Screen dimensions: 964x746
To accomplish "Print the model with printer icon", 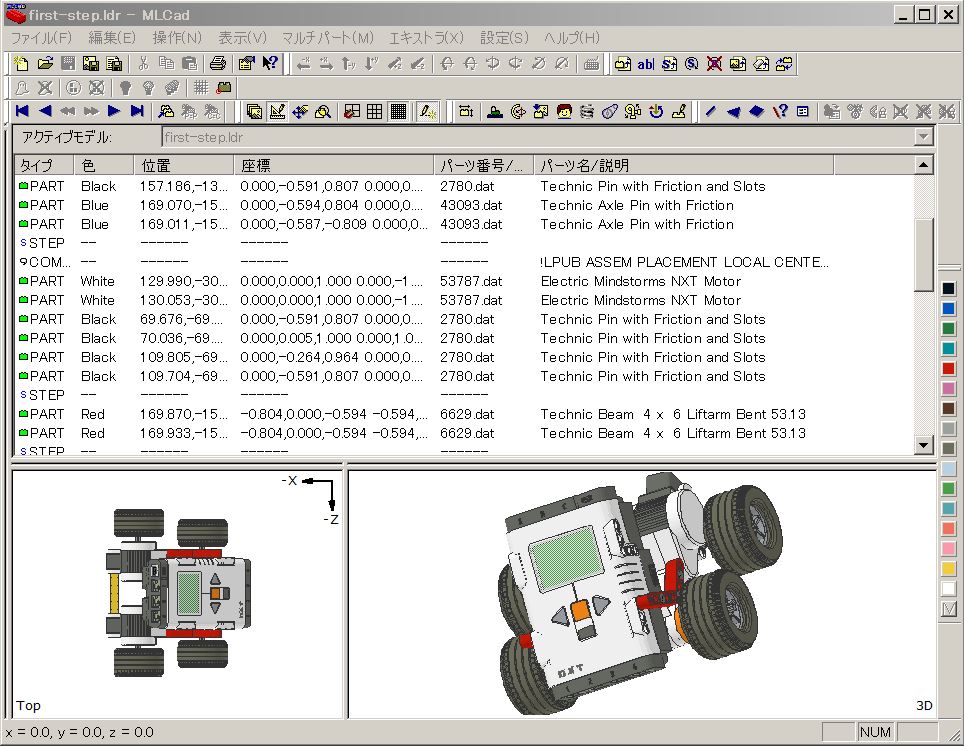I will click(x=218, y=63).
